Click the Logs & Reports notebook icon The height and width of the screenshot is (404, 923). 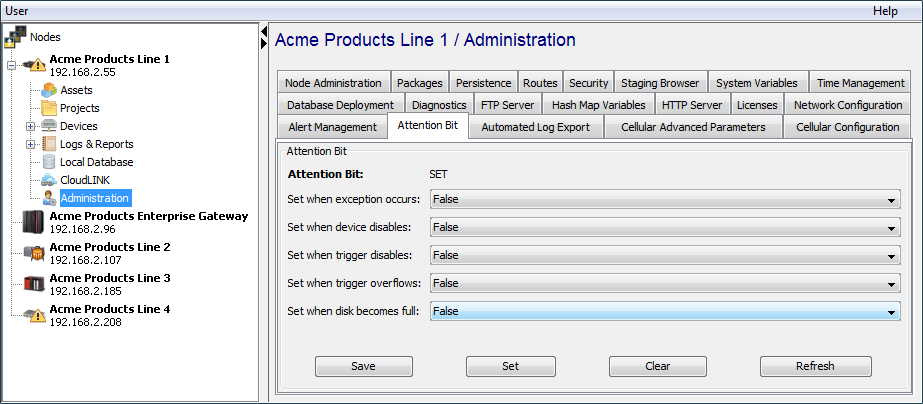(49, 144)
